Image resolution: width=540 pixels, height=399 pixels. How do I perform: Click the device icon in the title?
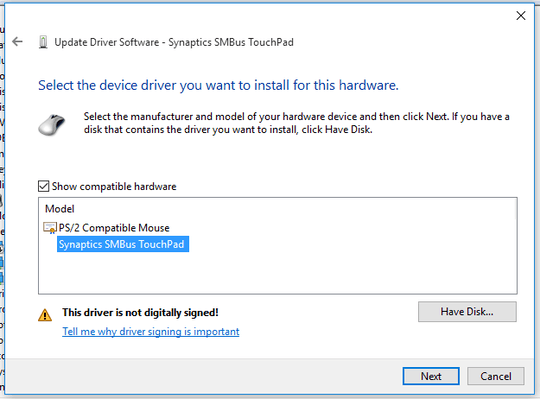point(43,42)
